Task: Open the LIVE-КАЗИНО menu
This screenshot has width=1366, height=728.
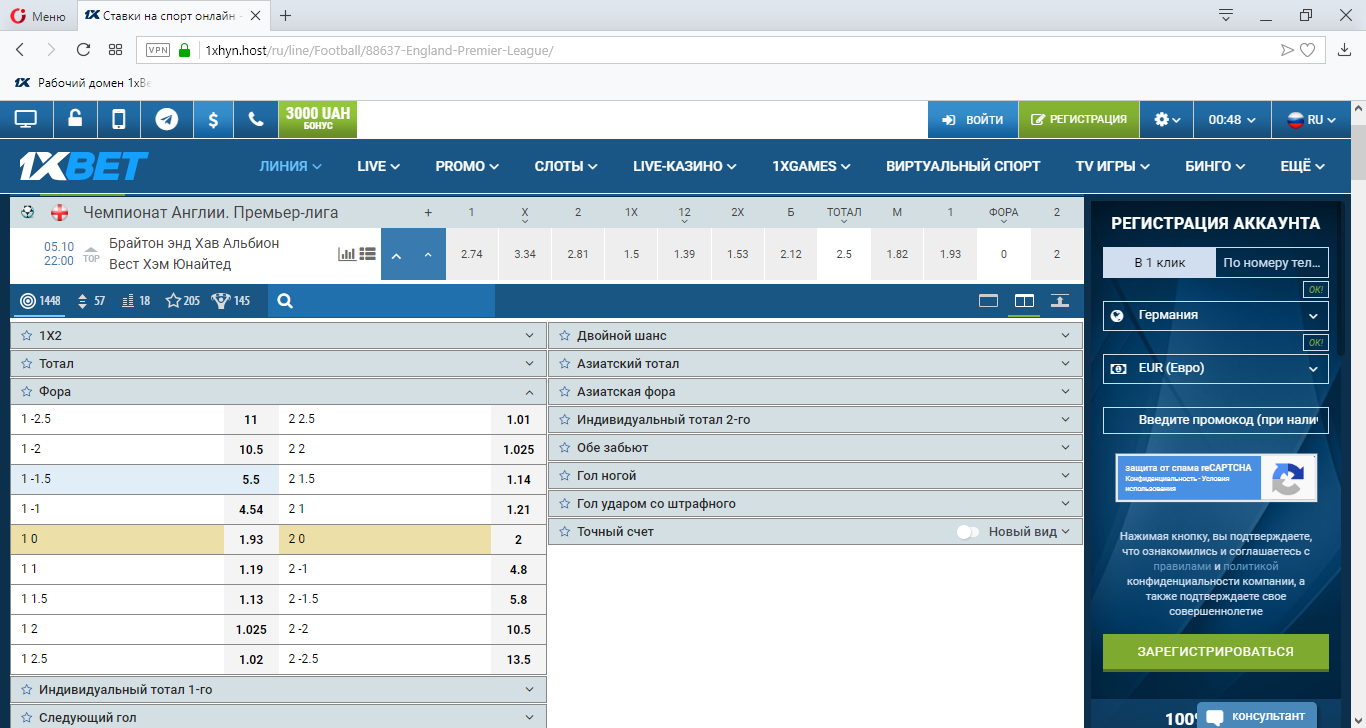Action: tap(685, 166)
